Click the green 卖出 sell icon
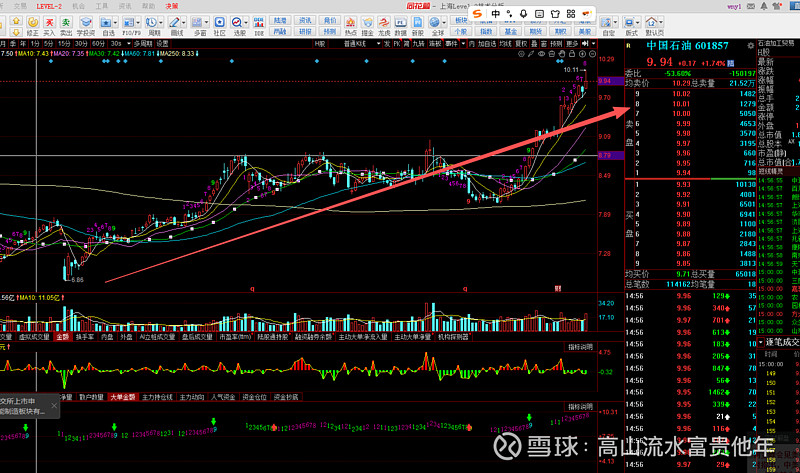Viewport: 800px width, 473px height. click(66, 22)
